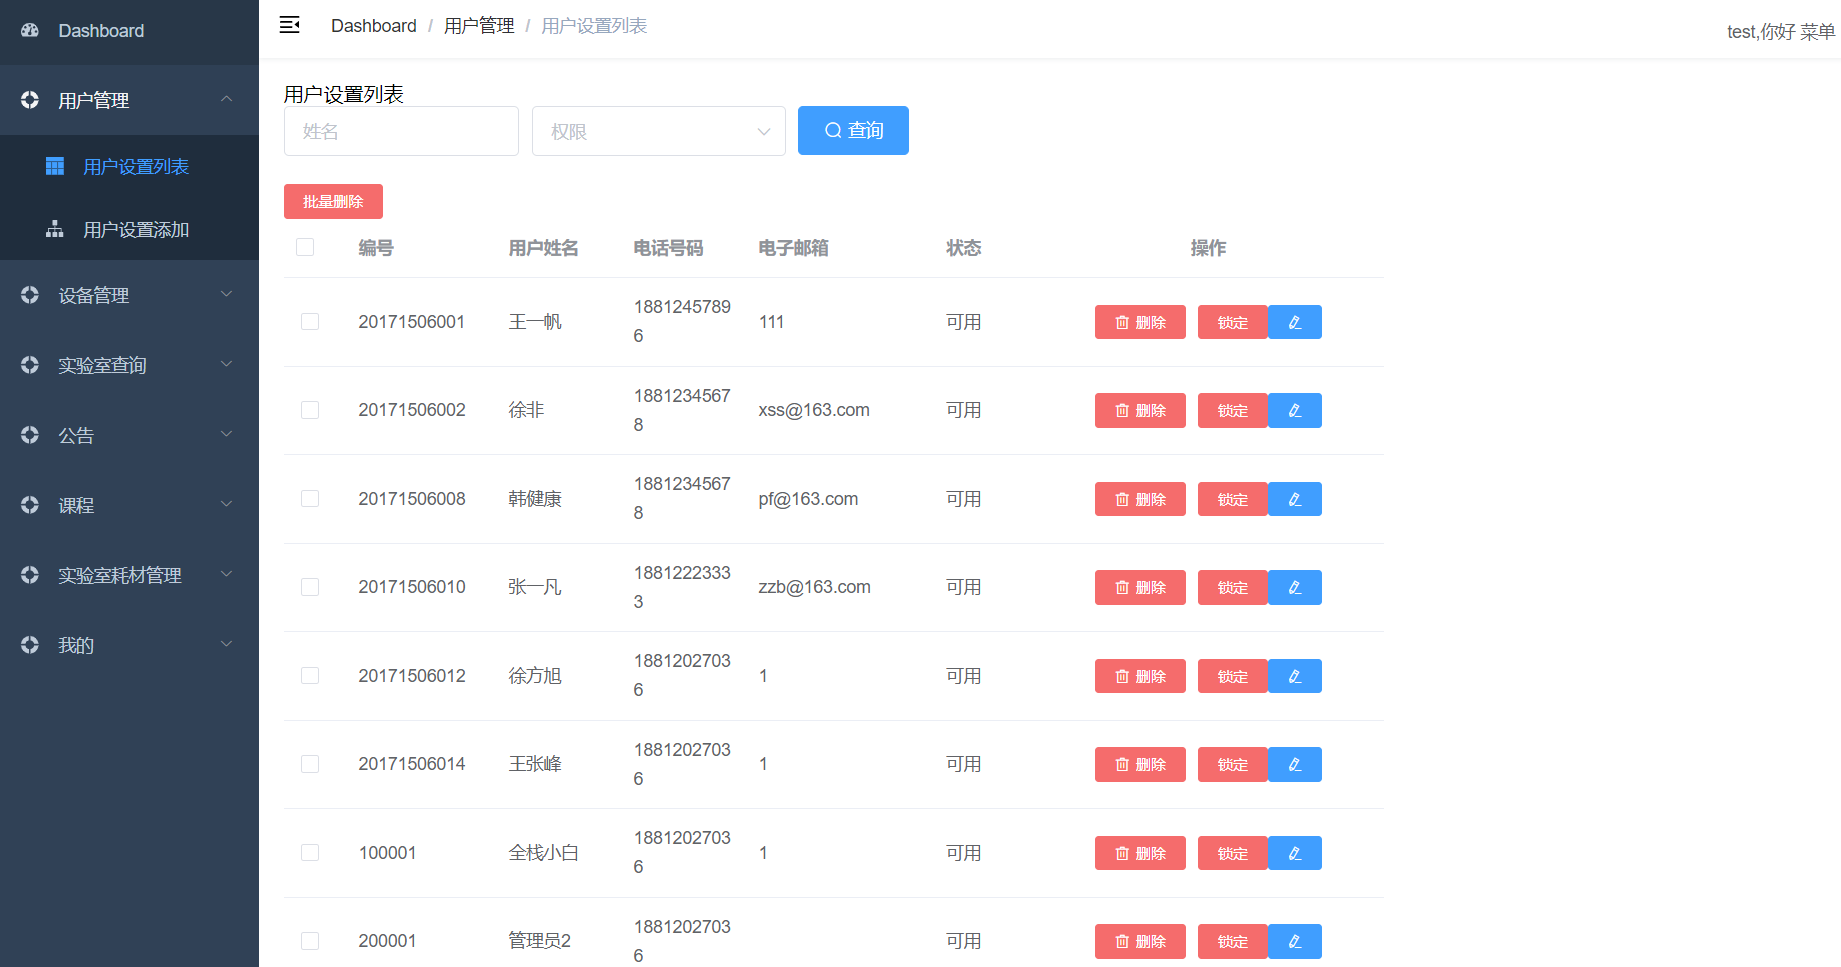Edit user 韩健康 with pencil icon
This screenshot has height=967, width=1841.
coord(1295,499)
